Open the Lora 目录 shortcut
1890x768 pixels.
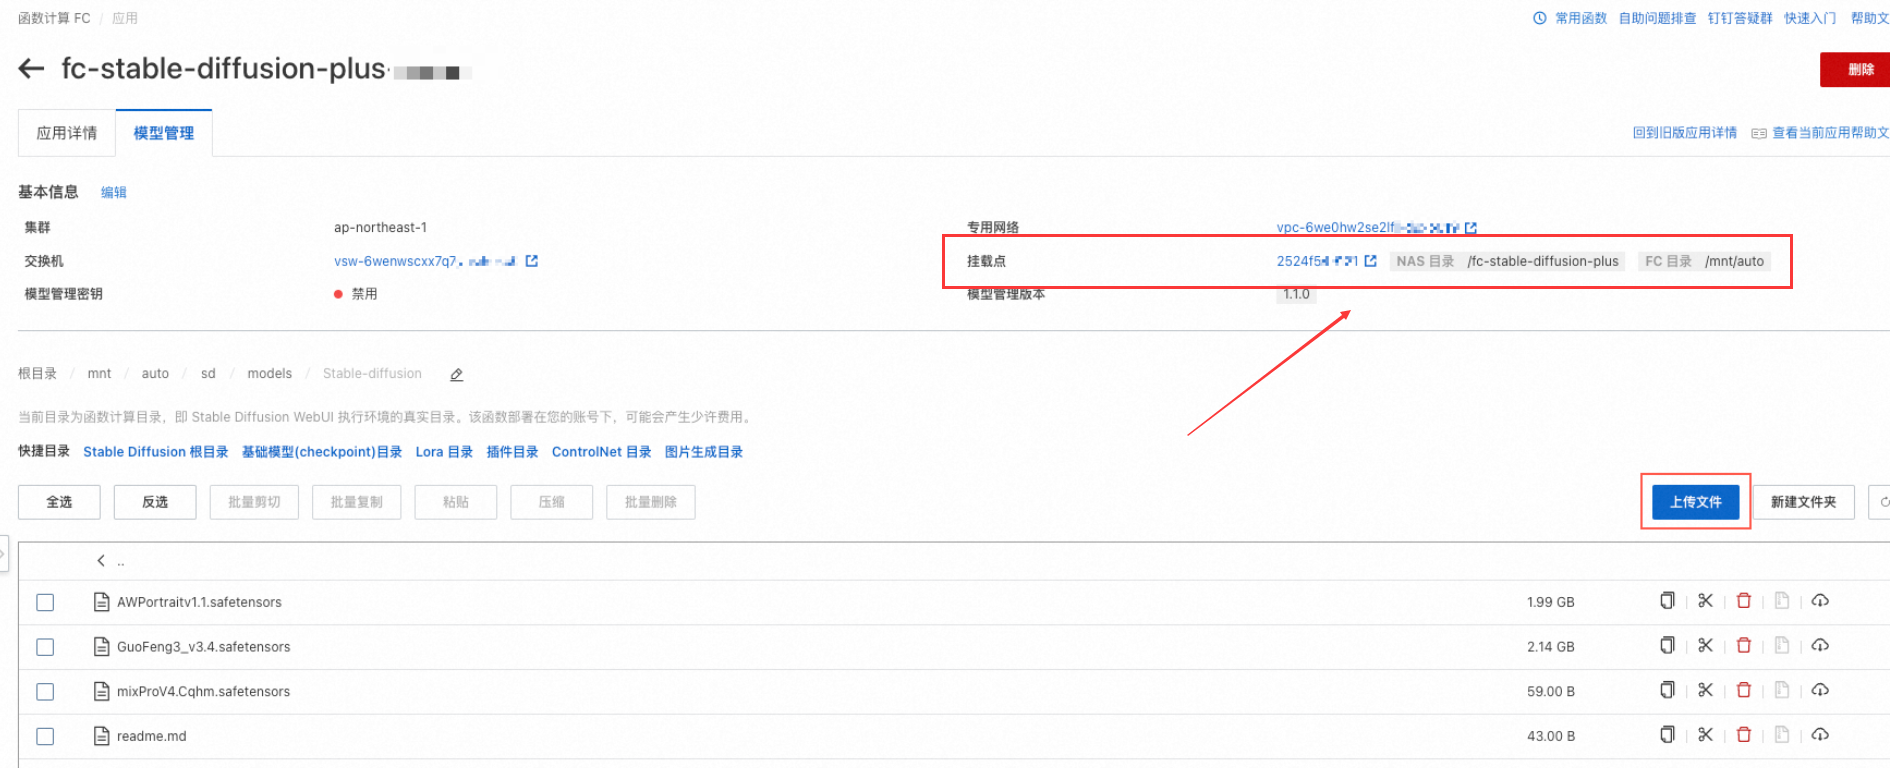[x=444, y=452]
